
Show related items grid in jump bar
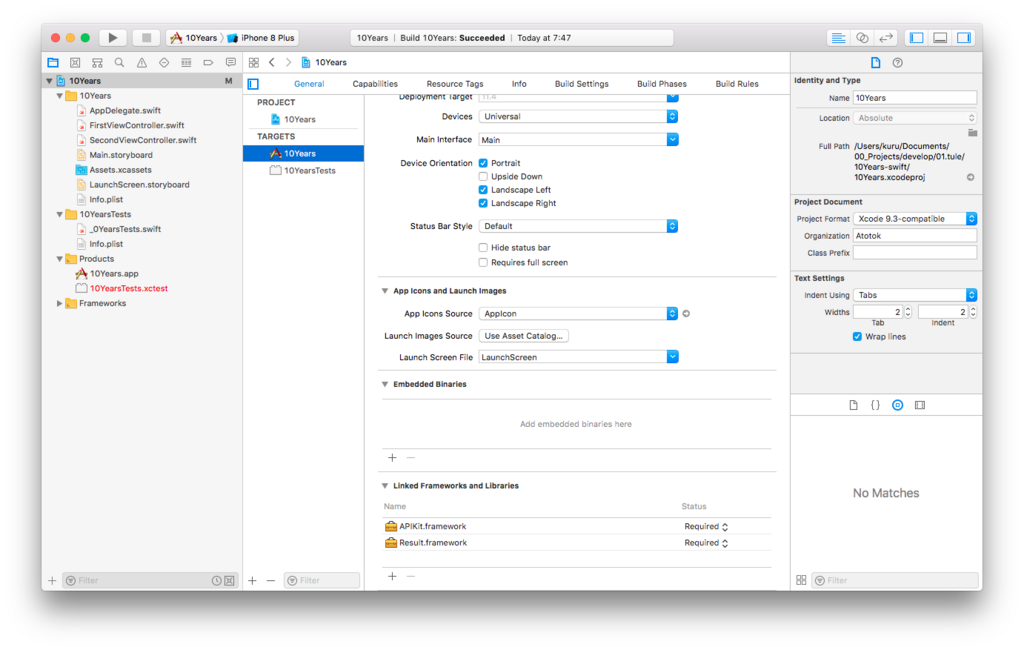tap(254, 63)
